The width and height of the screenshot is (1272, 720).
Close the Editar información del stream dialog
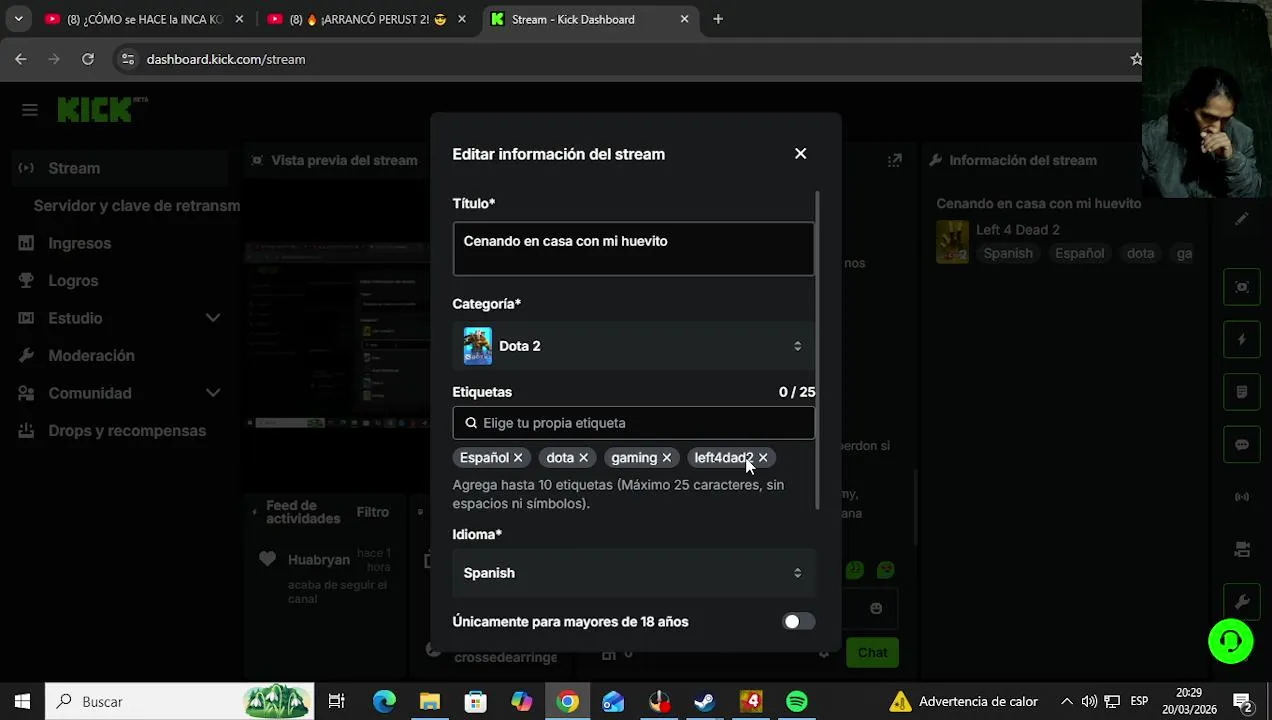pyautogui.click(x=800, y=154)
